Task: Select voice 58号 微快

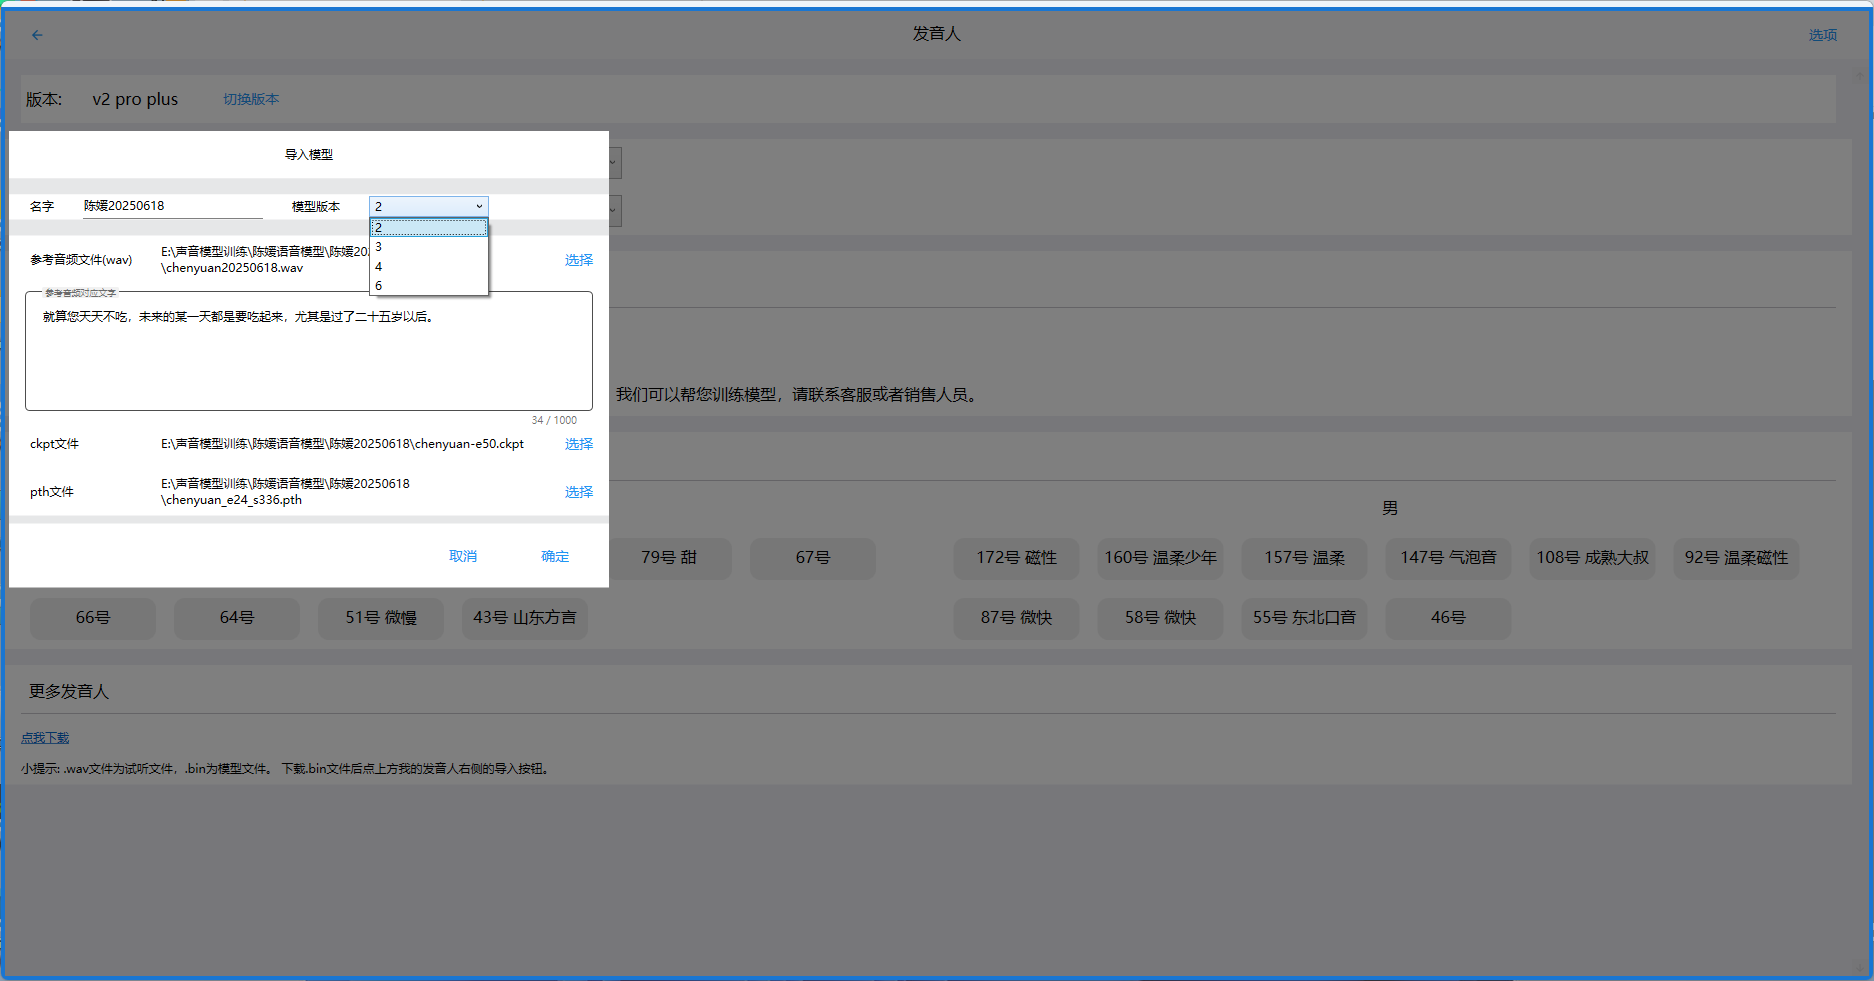Action: (1161, 618)
